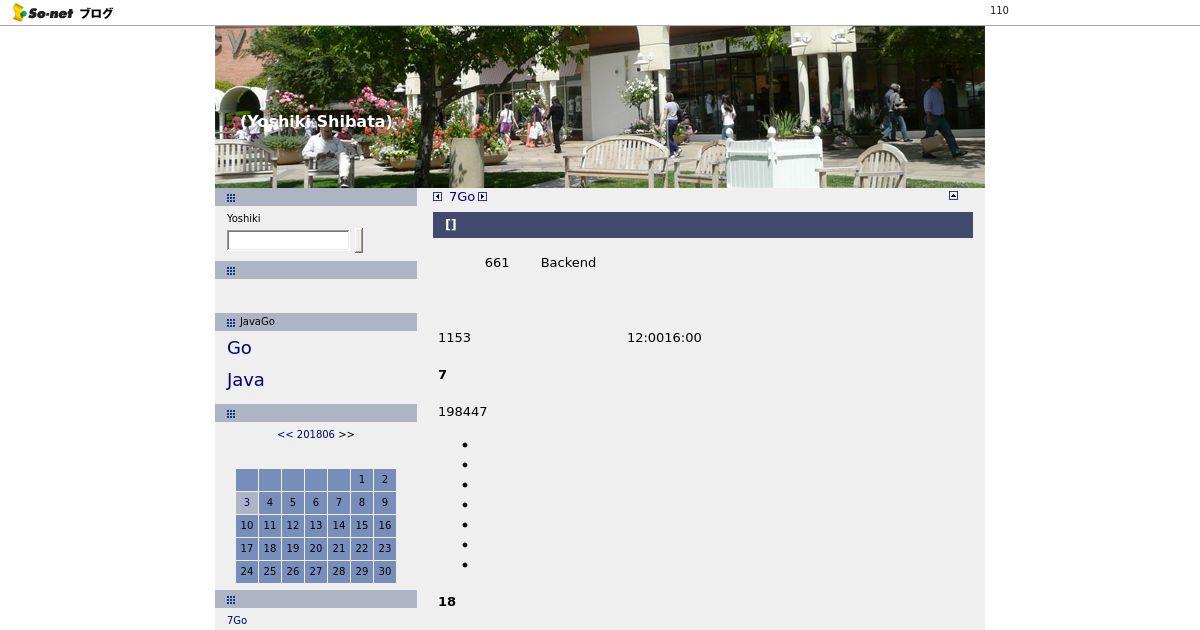
Task: Open the 201806 monthly archive link
Action: click(x=316, y=435)
